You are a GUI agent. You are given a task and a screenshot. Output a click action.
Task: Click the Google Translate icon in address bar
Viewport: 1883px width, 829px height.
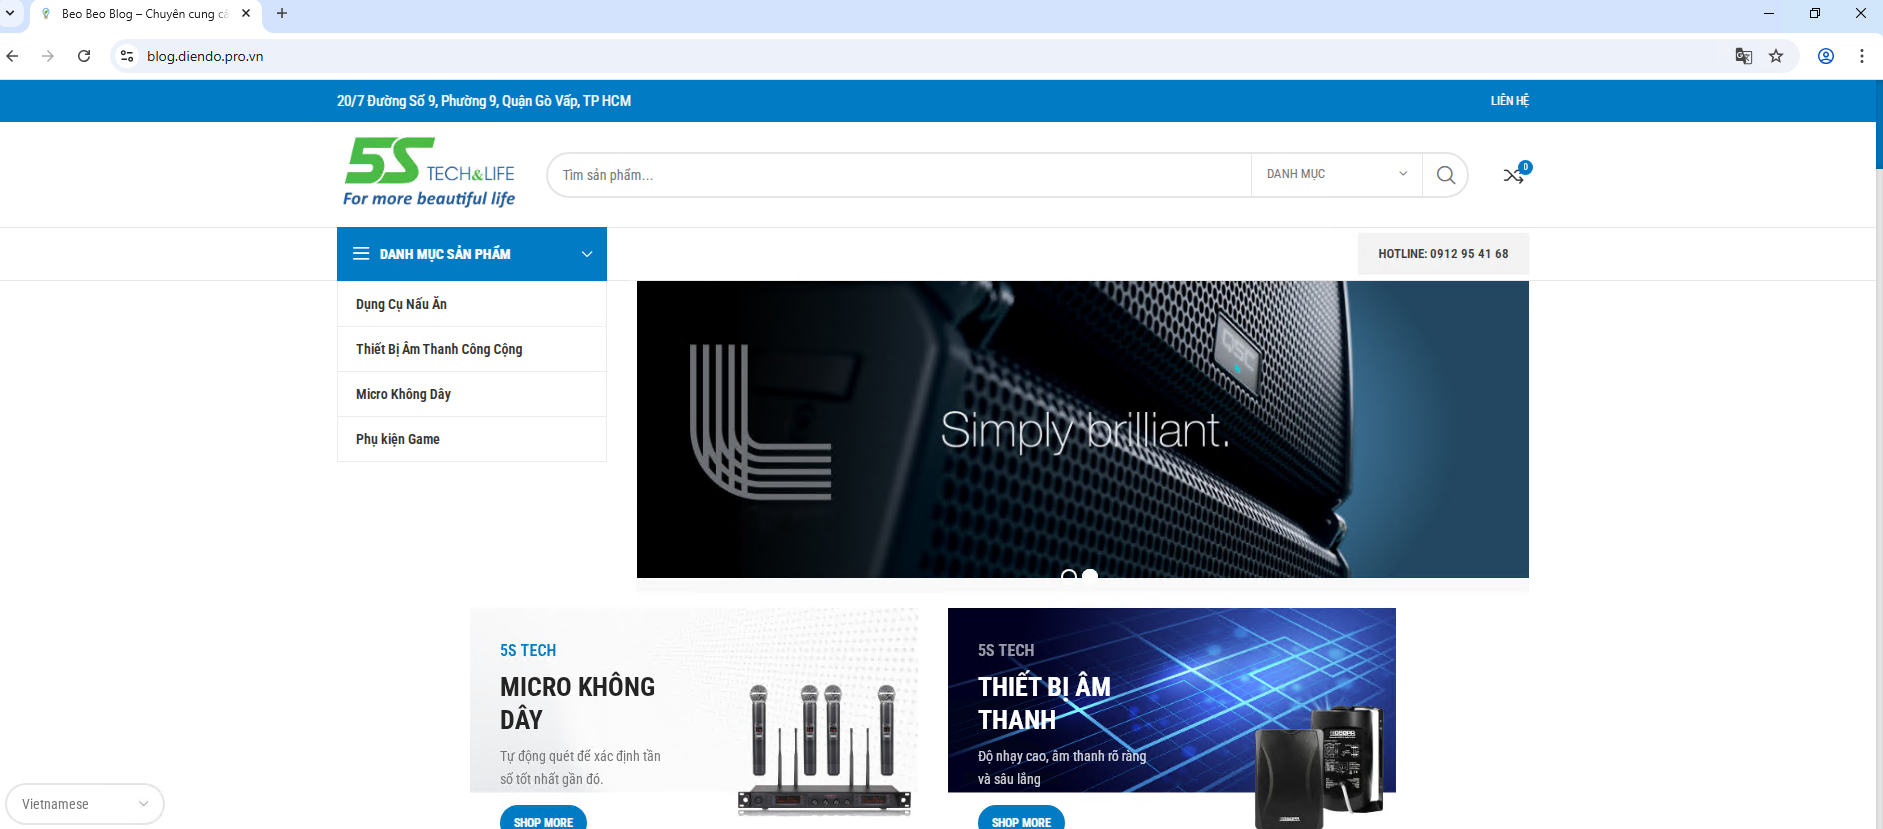point(1743,56)
